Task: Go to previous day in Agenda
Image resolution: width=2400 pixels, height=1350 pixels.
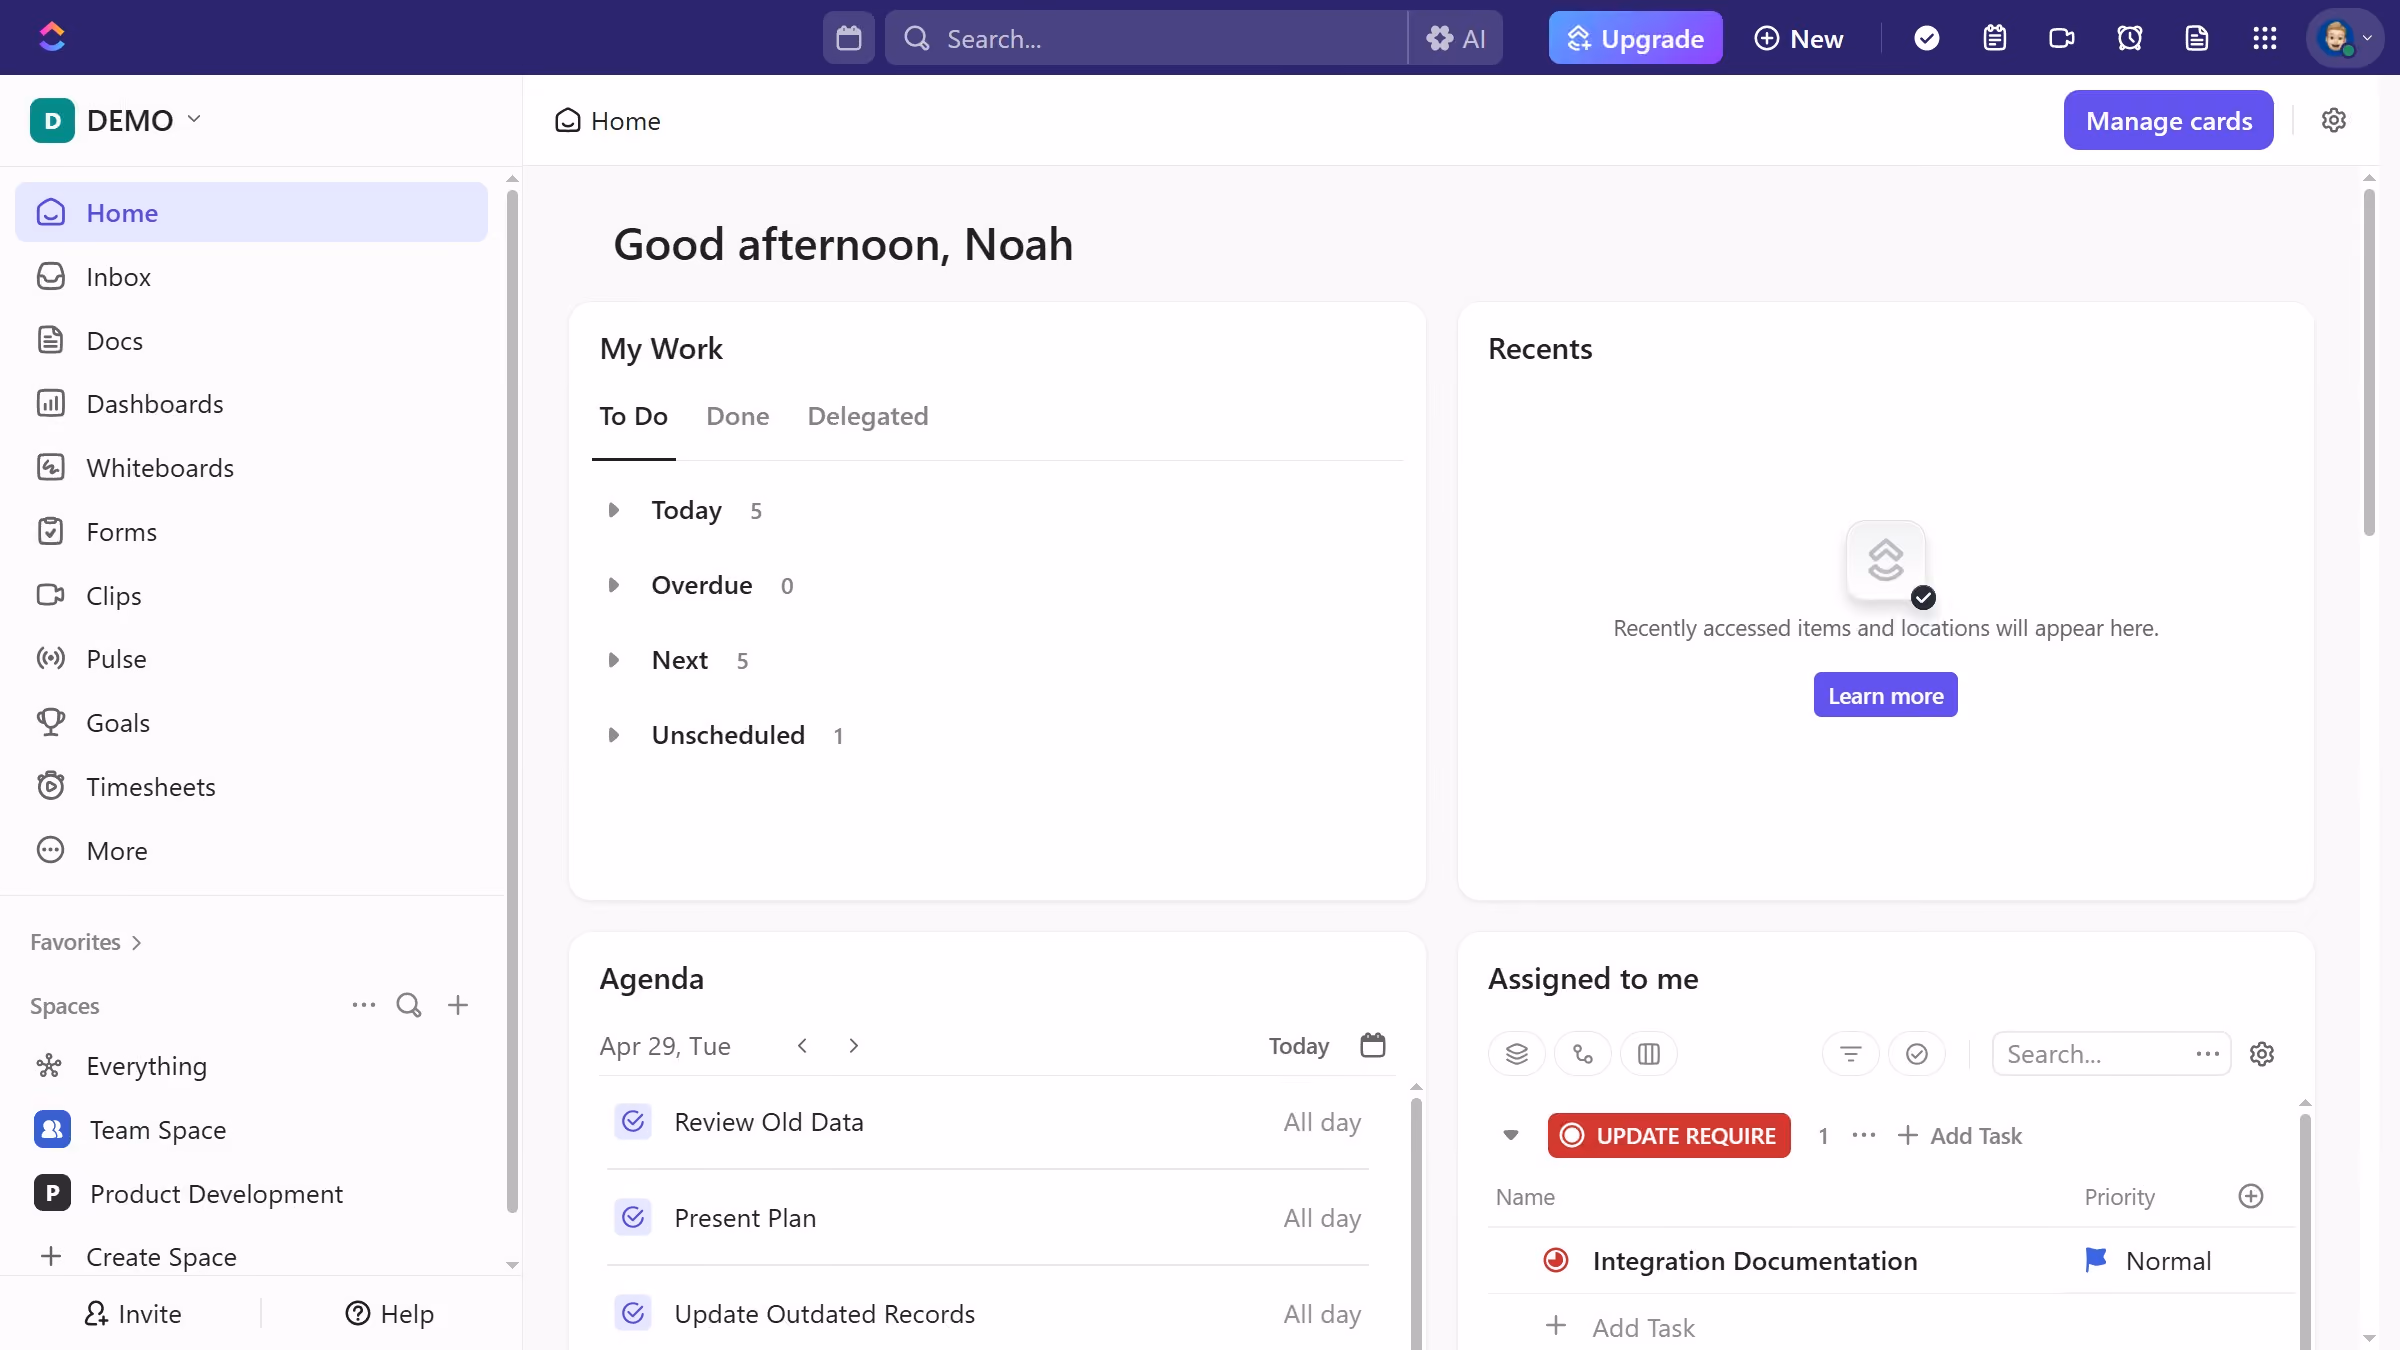Action: [802, 1045]
